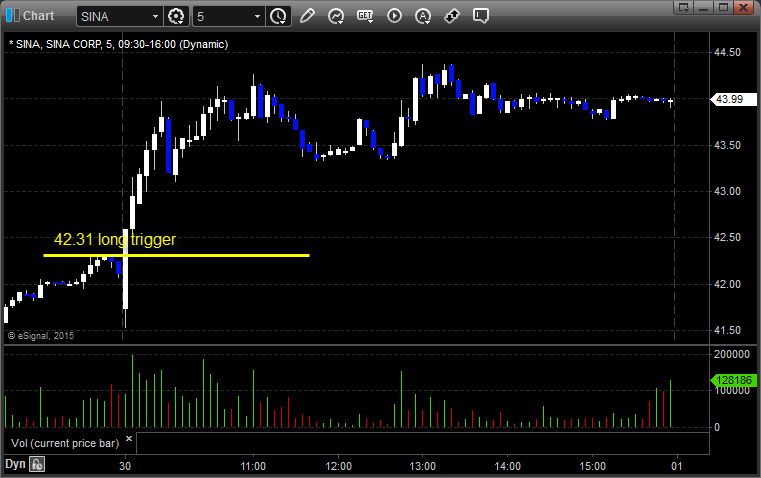This screenshot has width=761, height=478.
Task: Open the symbol settings gear menu
Action: 176,16
